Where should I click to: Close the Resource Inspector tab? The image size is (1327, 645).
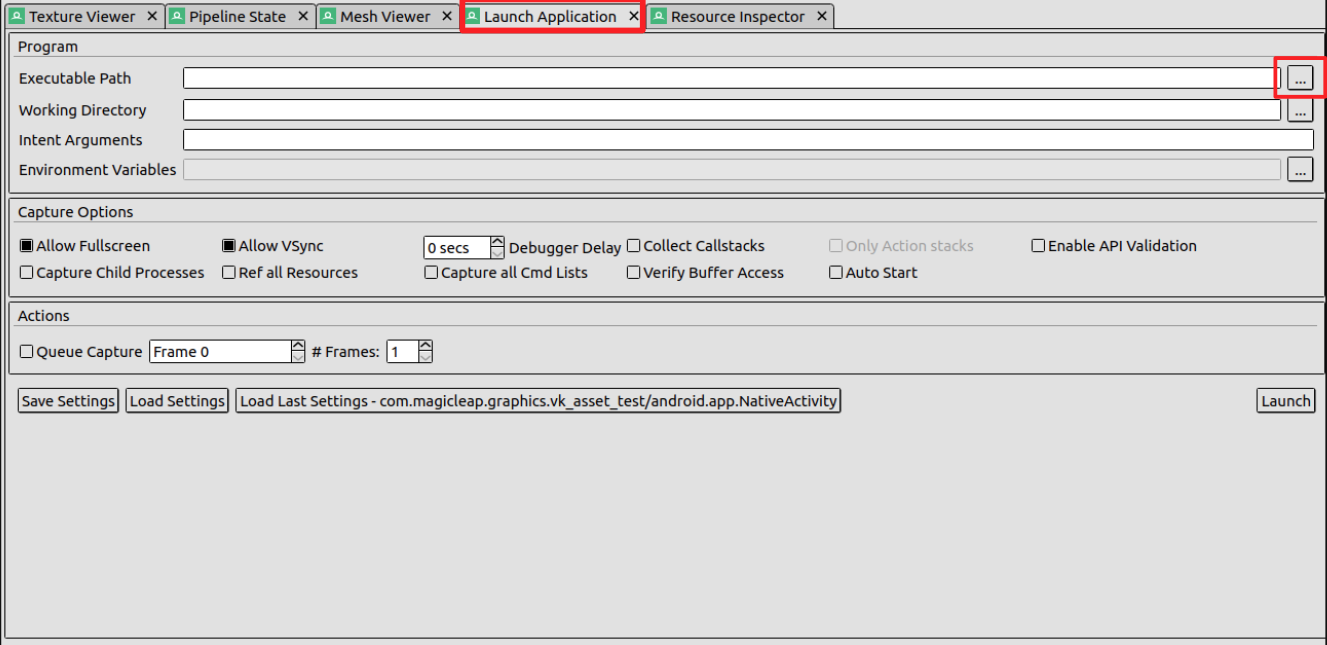click(x=821, y=16)
